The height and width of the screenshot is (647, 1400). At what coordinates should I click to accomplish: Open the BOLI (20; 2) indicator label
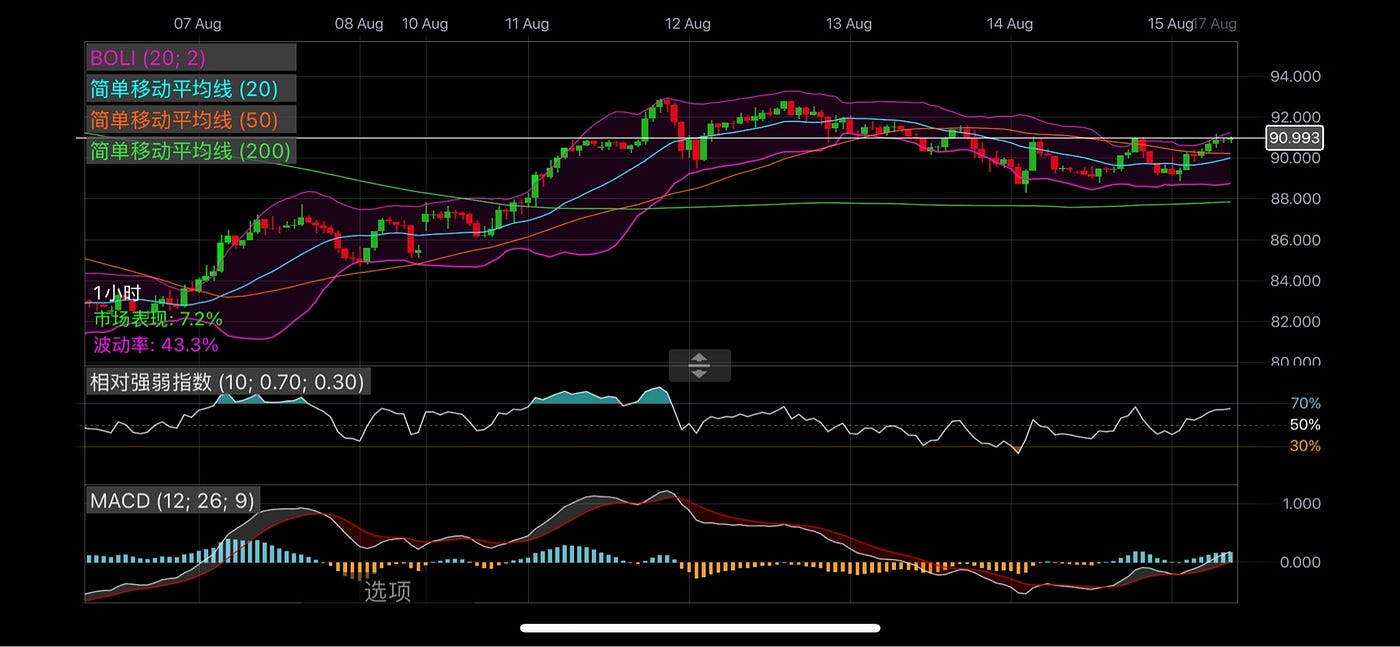(x=191, y=57)
